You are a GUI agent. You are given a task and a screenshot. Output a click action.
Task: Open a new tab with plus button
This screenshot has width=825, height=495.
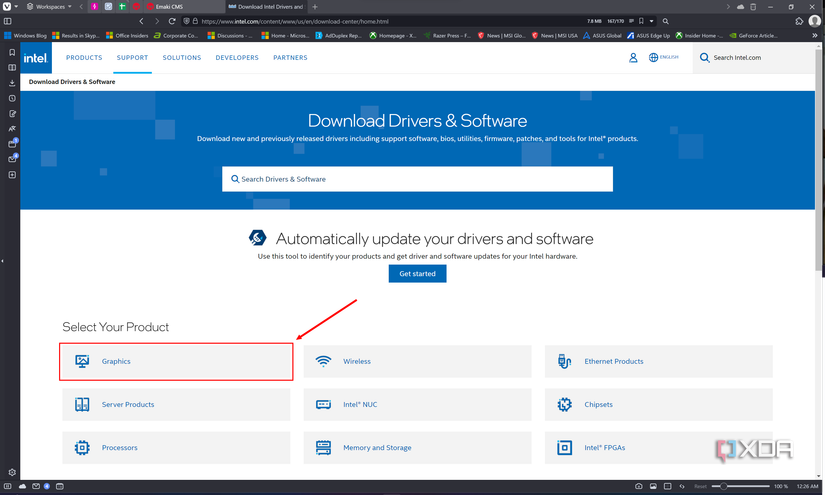315,7
